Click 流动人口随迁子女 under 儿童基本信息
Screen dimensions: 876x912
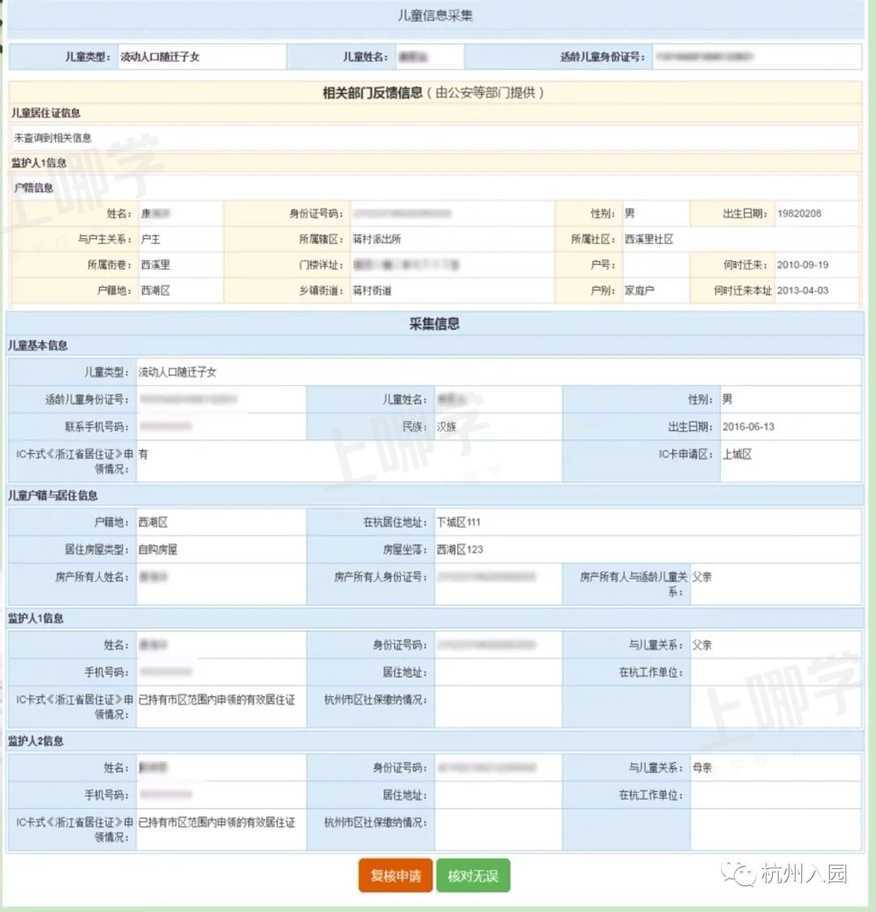[177, 372]
